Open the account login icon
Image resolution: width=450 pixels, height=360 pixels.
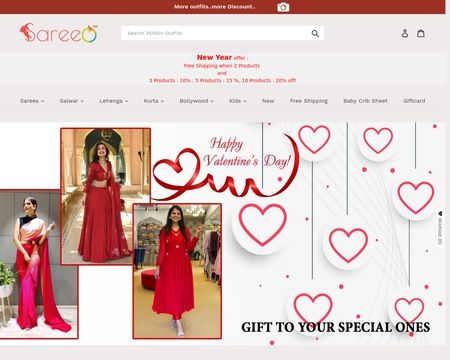point(405,33)
